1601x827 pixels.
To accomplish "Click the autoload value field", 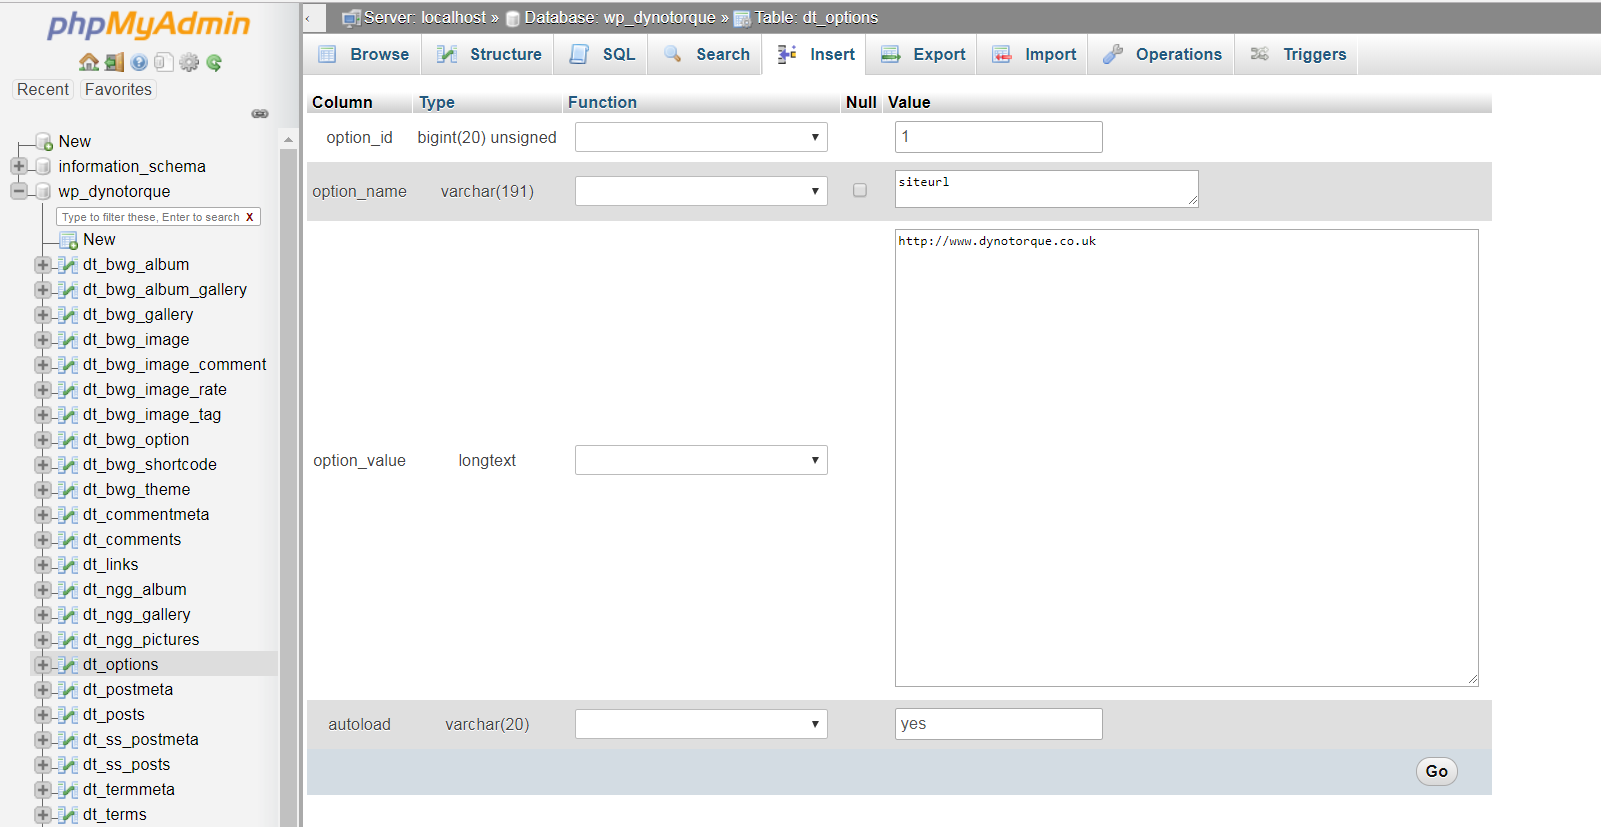I will click(999, 724).
